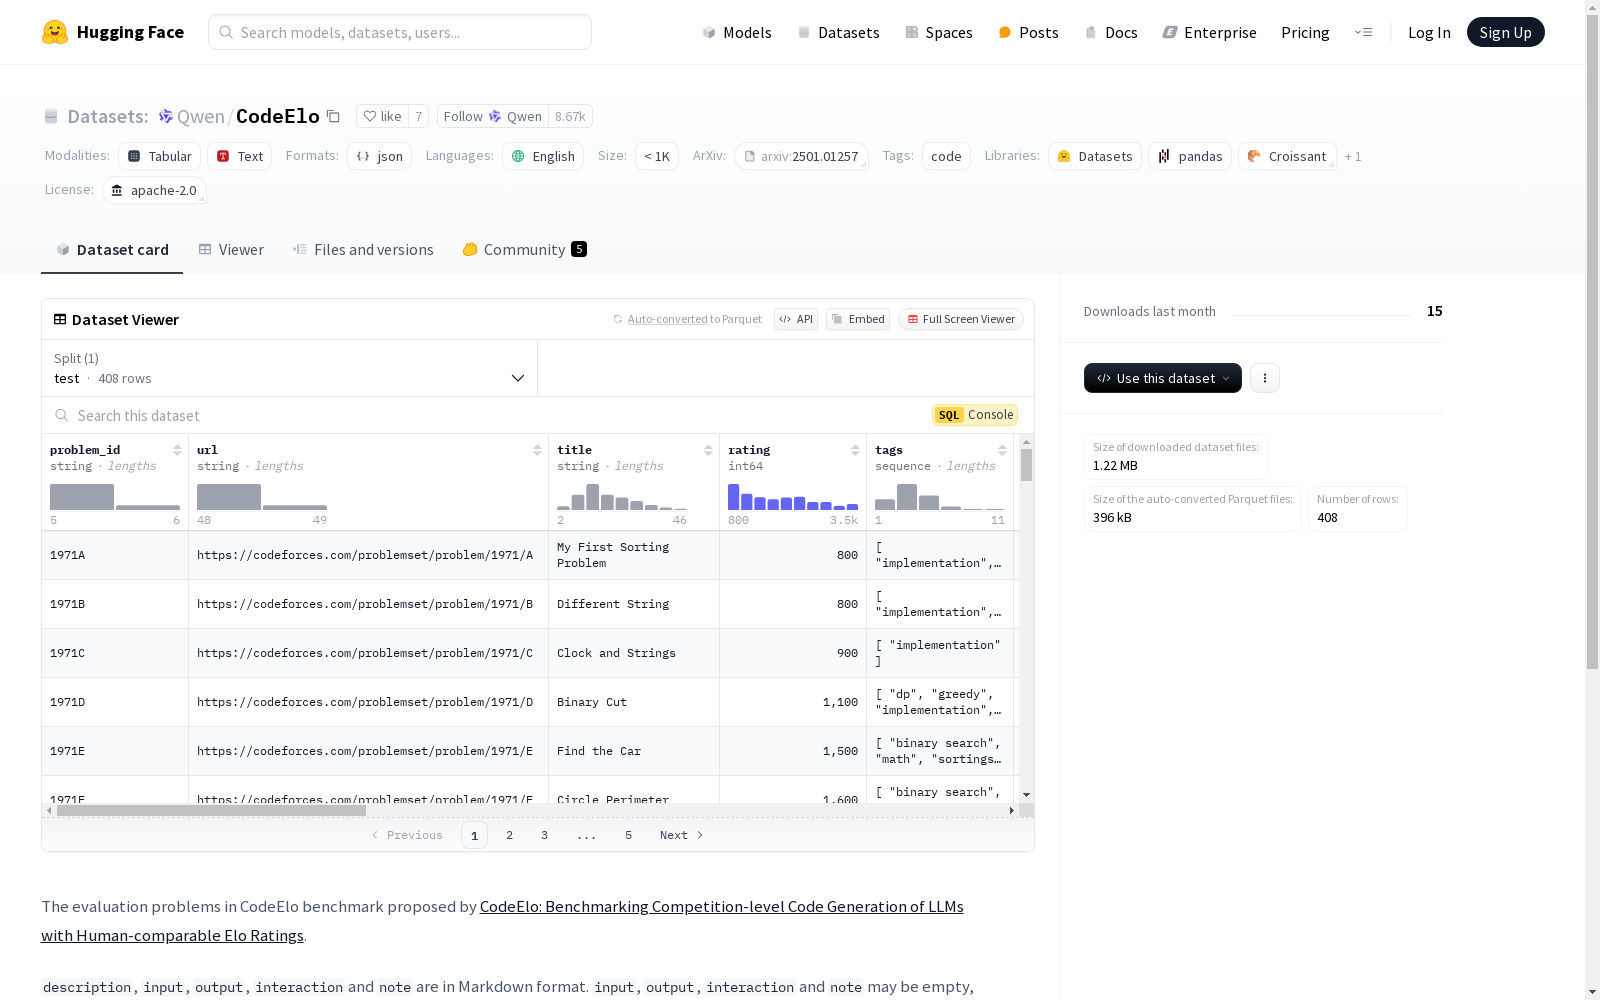Click the Sign Up button
The height and width of the screenshot is (1000, 1600).
(1505, 32)
